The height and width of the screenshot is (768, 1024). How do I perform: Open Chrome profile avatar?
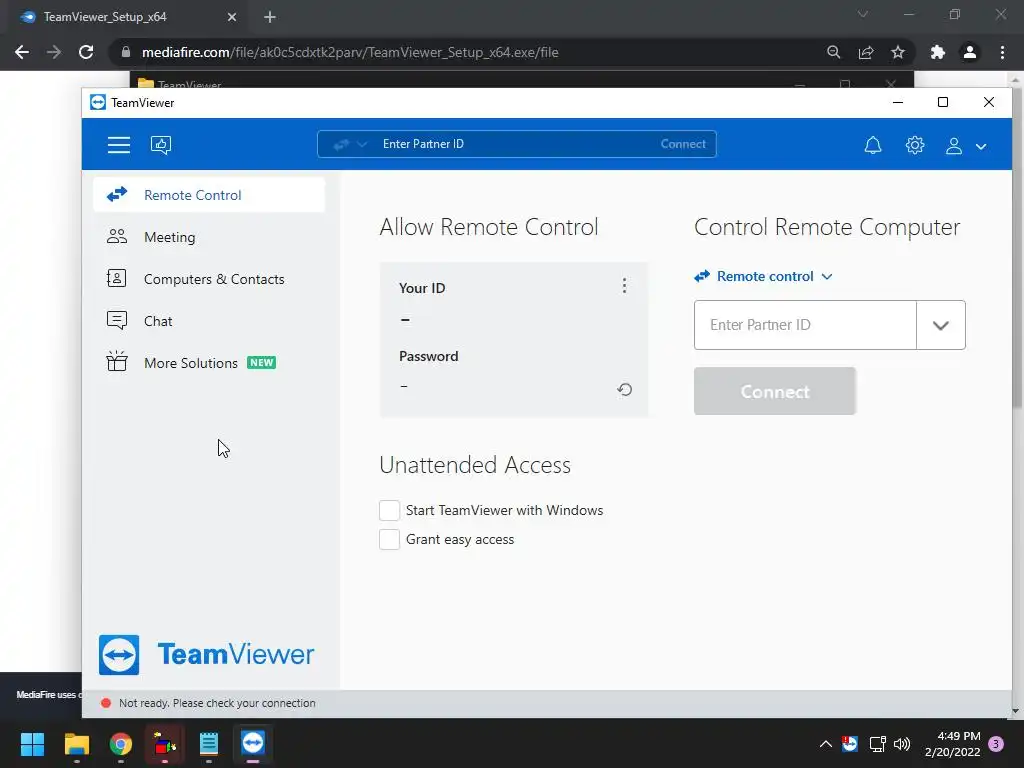click(970, 52)
